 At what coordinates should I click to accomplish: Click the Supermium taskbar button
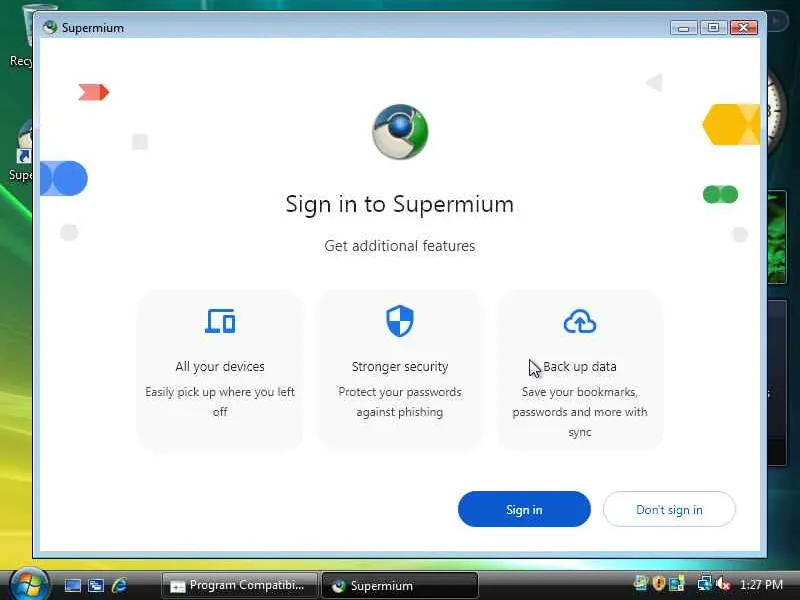pyautogui.click(x=399, y=586)
